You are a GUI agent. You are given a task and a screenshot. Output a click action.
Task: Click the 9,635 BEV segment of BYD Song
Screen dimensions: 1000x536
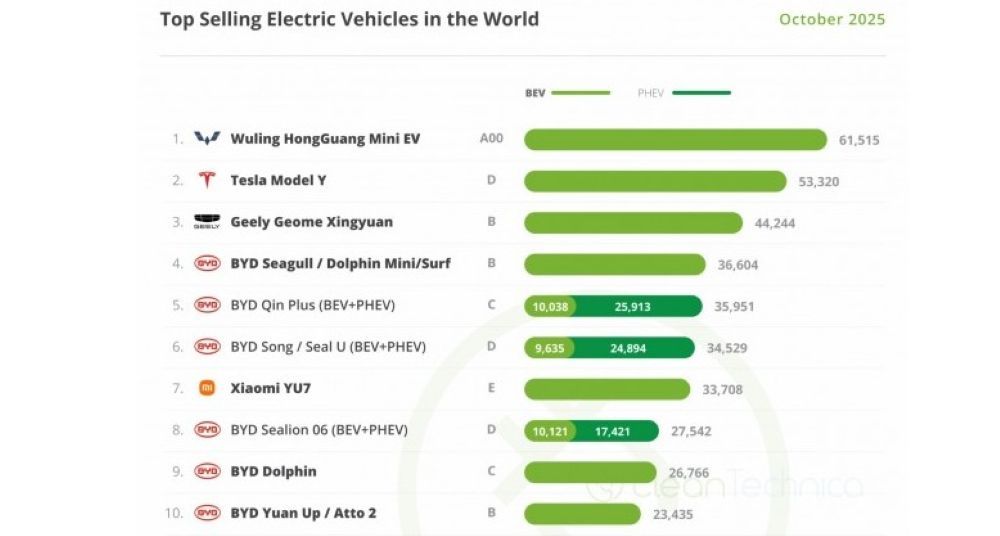coord(550,348)
